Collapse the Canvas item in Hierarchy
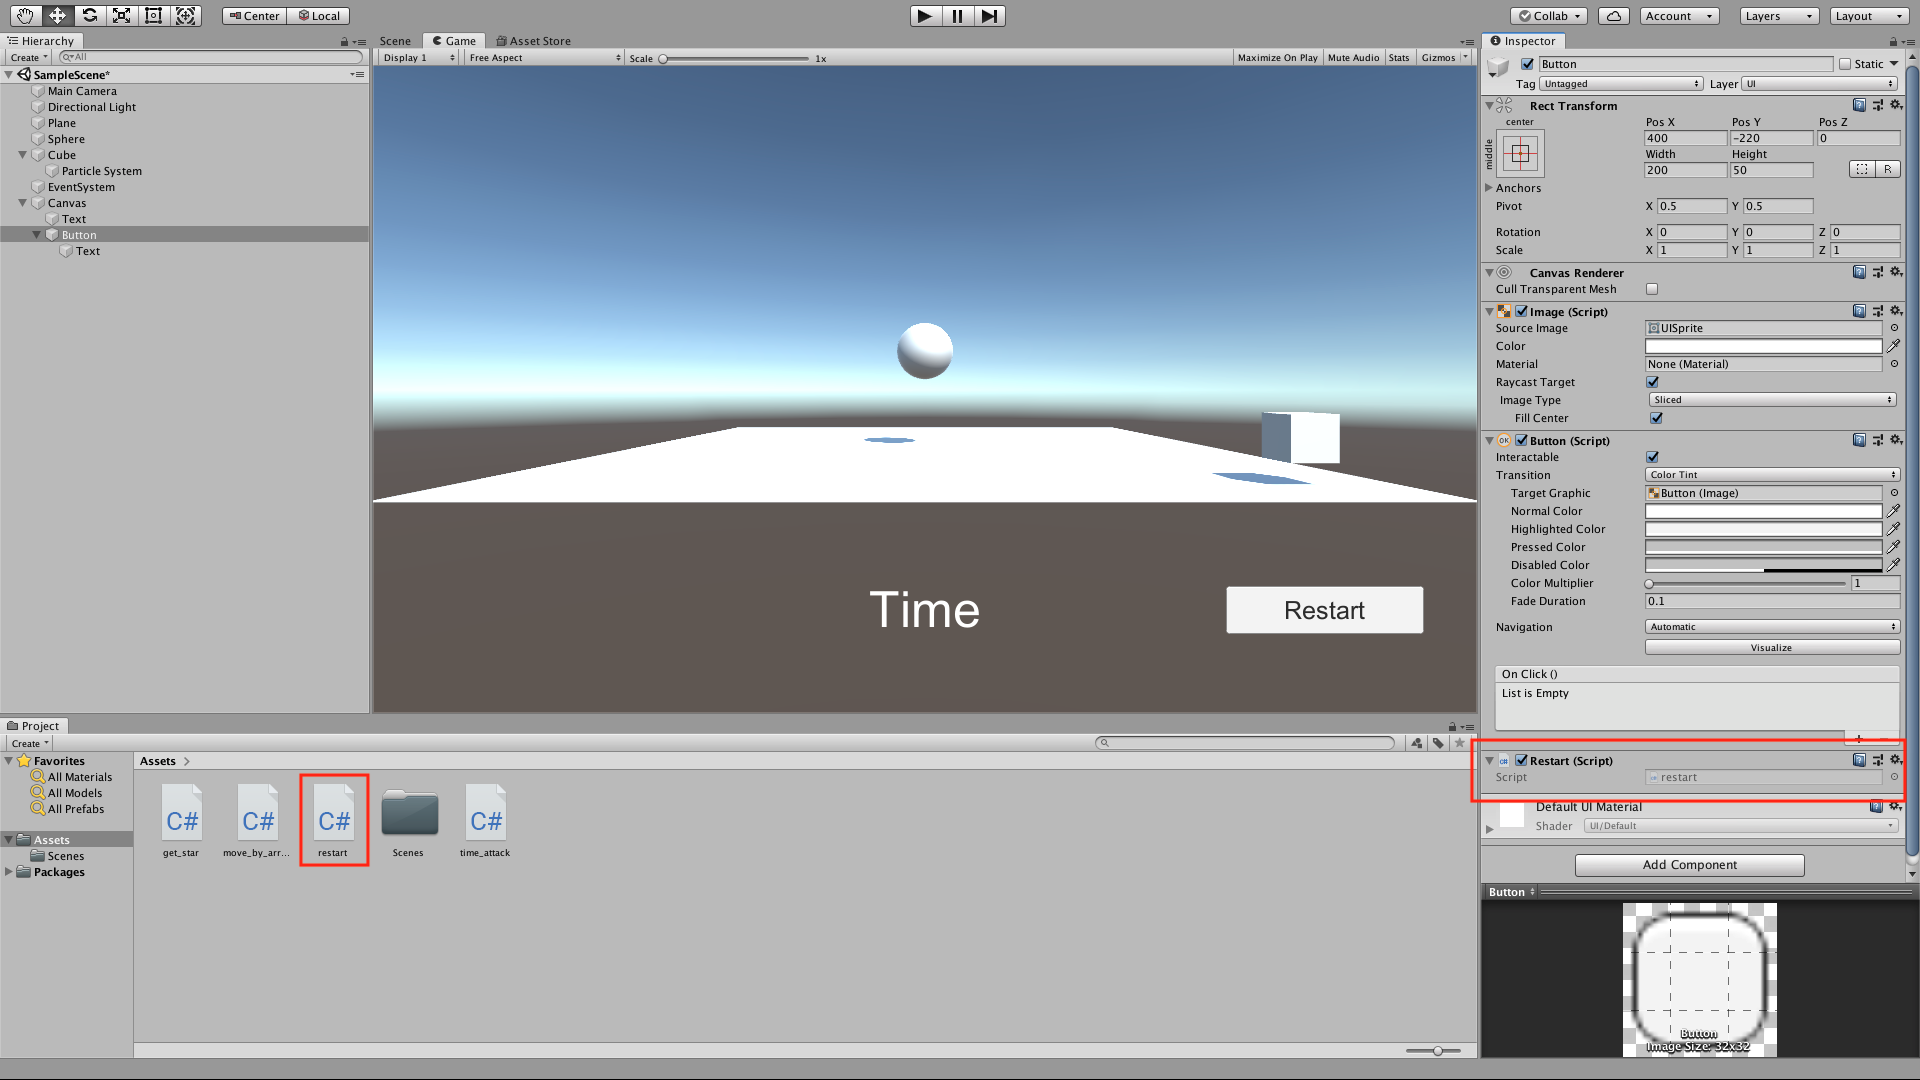Viewport: 1920px width, 1080px height. (23, 203)
